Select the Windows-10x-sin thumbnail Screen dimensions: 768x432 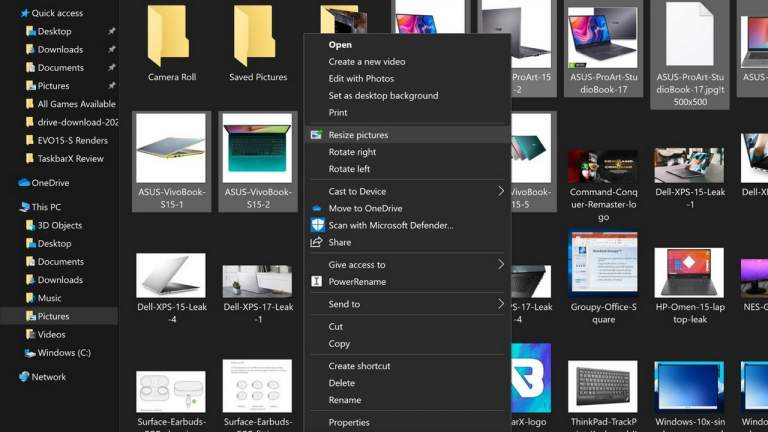[689, 386]
